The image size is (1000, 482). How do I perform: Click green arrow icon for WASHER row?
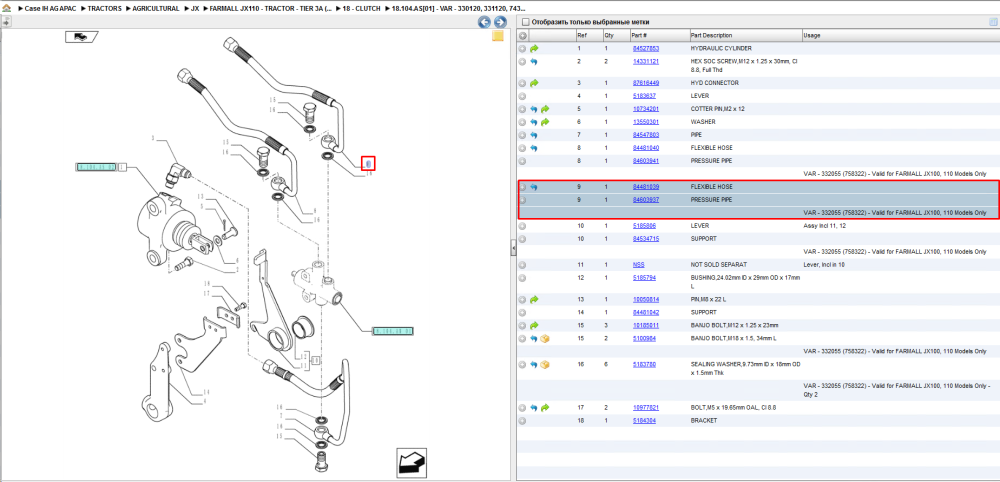click(x=545, y=122)
